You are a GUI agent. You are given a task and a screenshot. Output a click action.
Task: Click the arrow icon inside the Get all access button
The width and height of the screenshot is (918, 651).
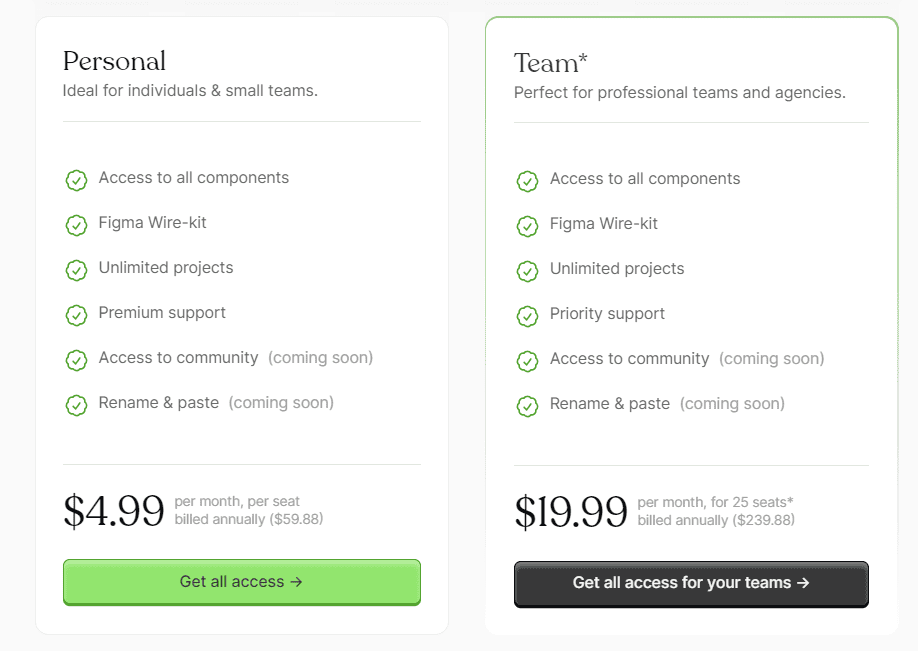(297, 583)
